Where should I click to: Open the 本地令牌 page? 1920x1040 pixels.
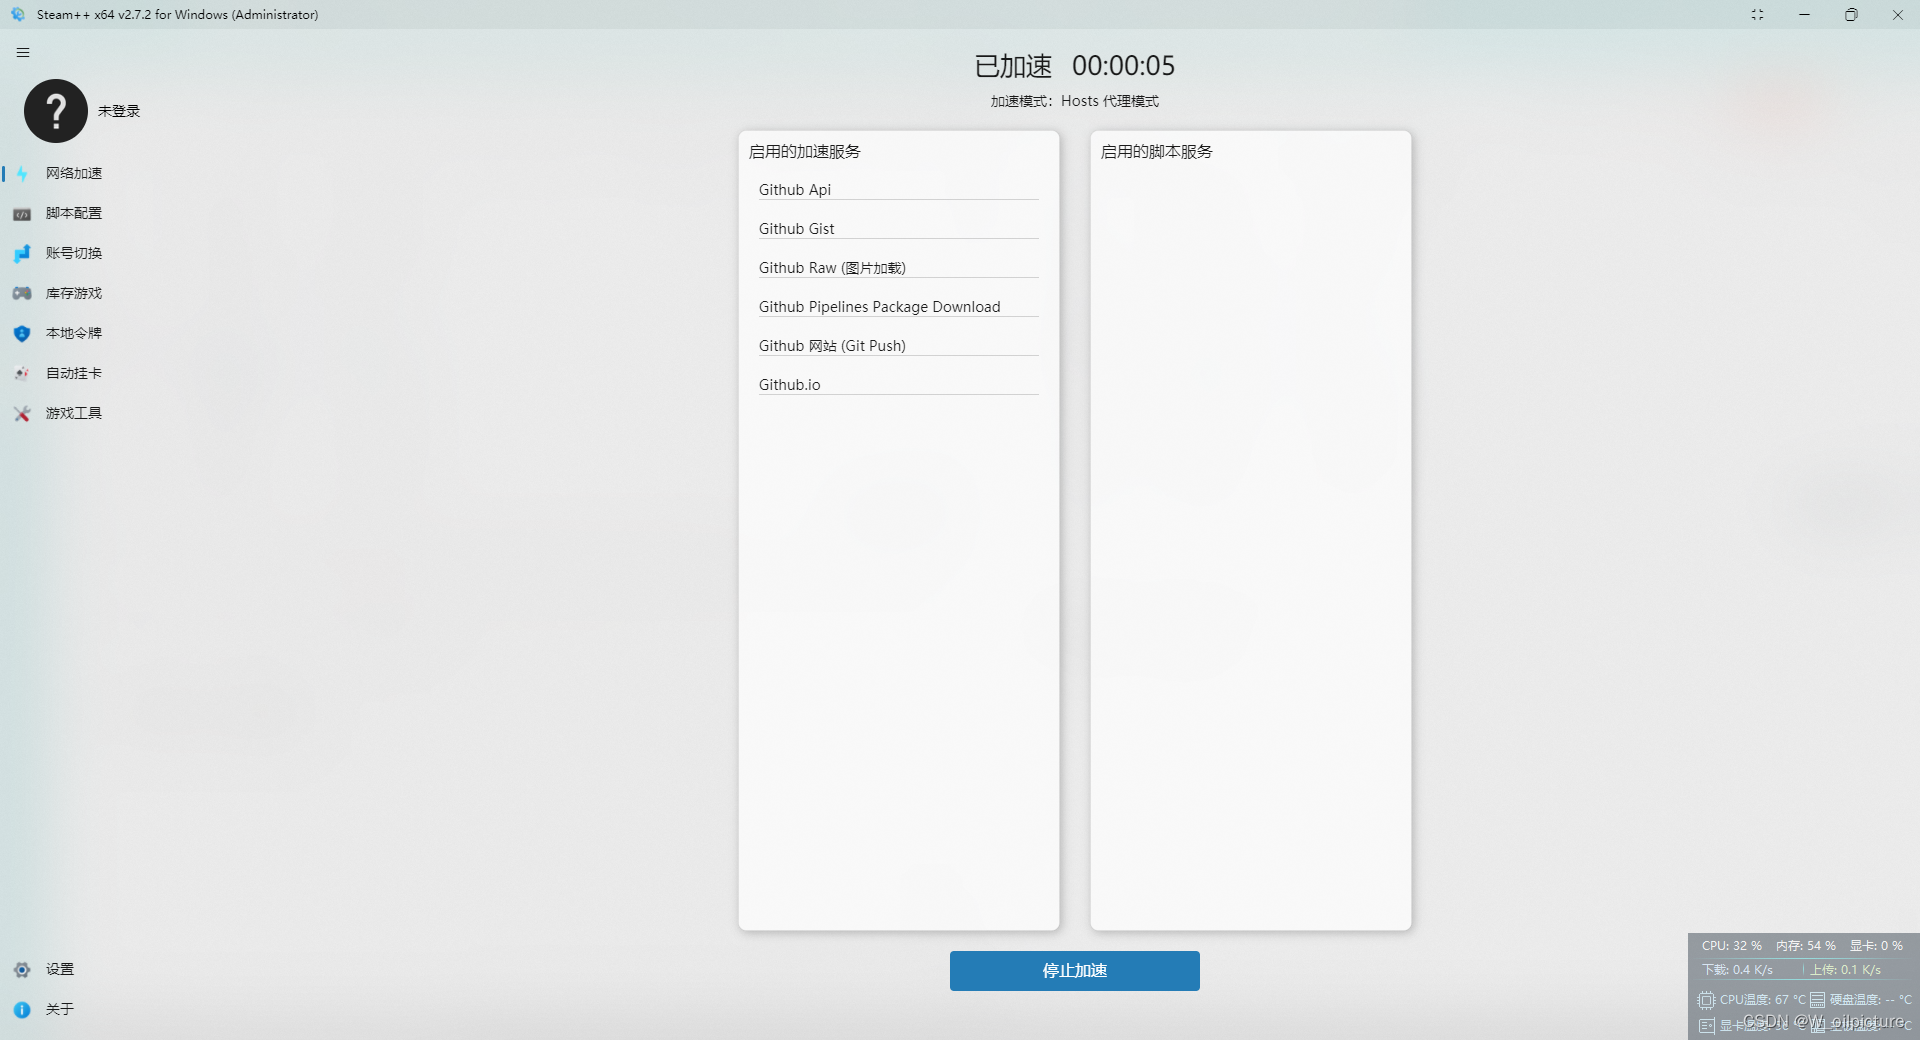pyautogui.click(x=74, y=333)
